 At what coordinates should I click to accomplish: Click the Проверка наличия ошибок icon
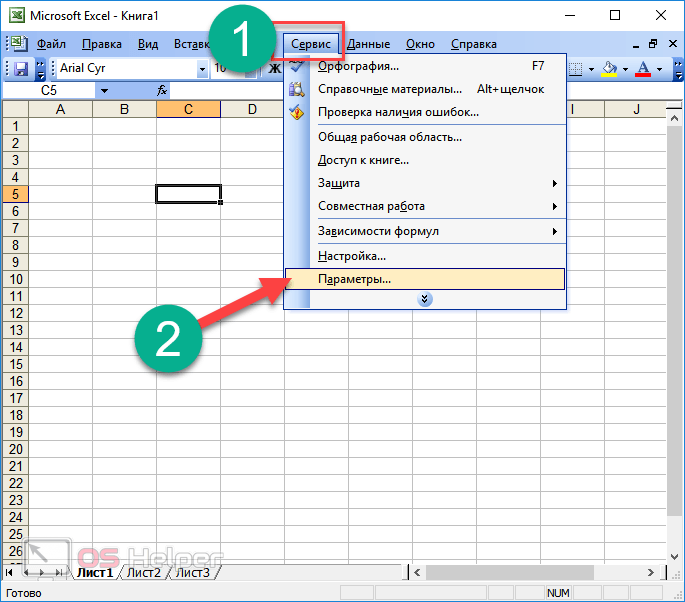pyautogui.click(x=297, y=112)
